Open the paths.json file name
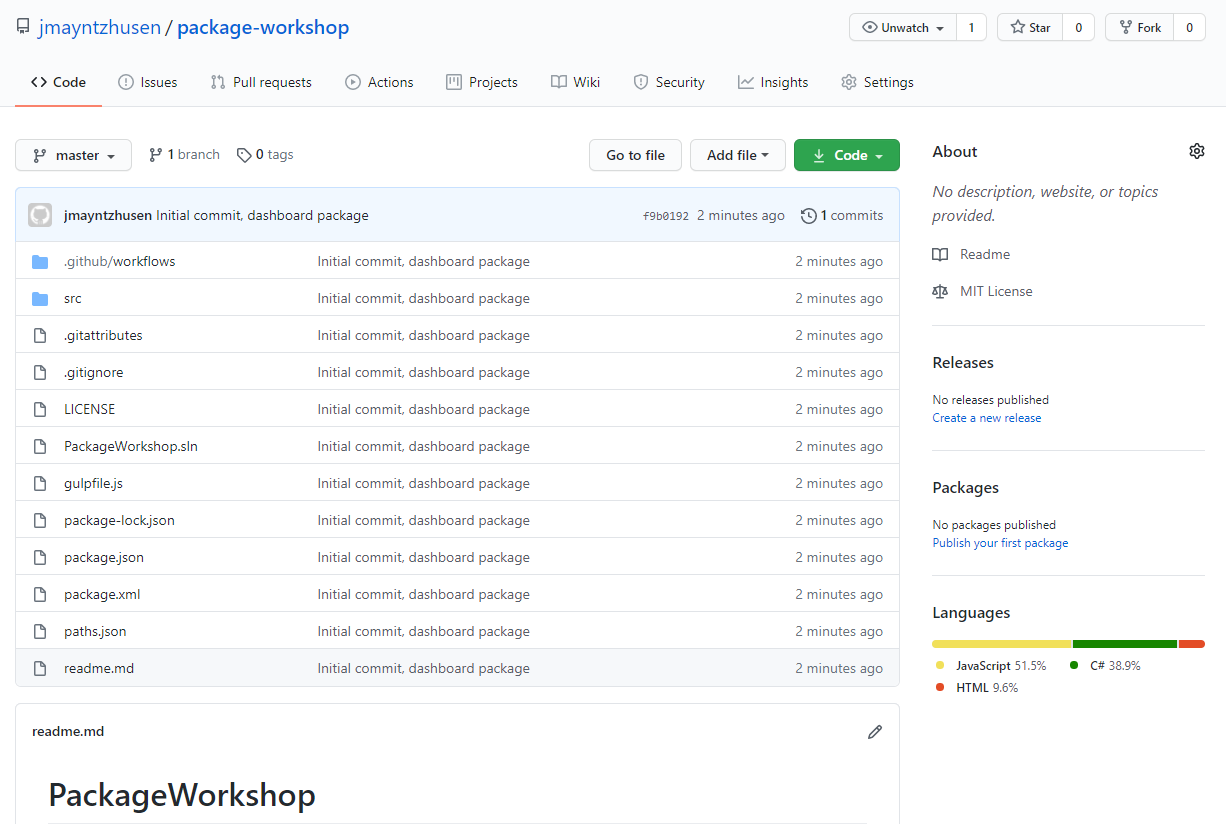The width and height of the screenshot is (1226, 824). [x=95, y=631]
